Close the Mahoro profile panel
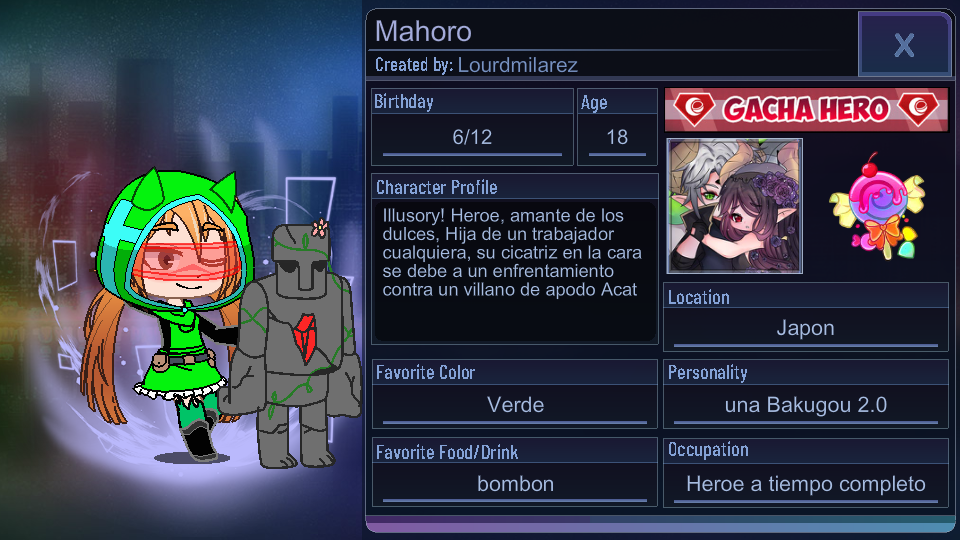This screenshot has width=960, height=540. [904, 45]
